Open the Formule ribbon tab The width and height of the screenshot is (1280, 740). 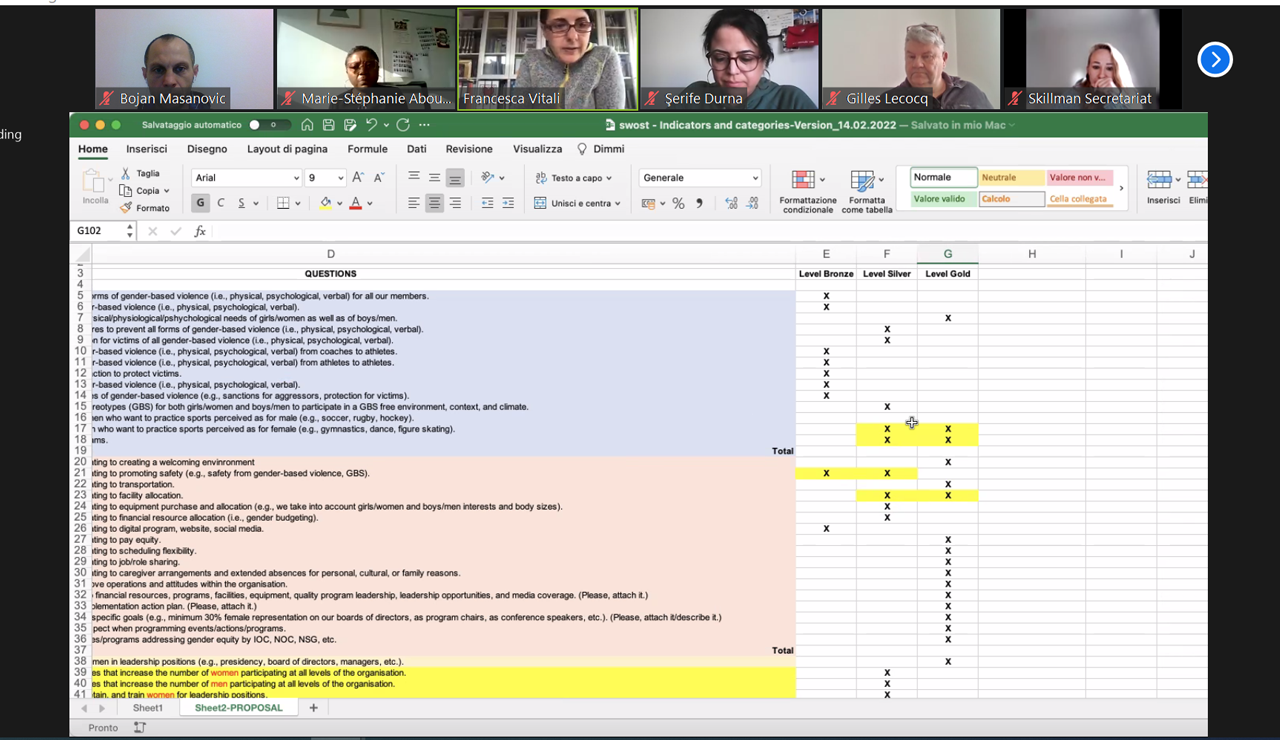(x=367, y=149)
